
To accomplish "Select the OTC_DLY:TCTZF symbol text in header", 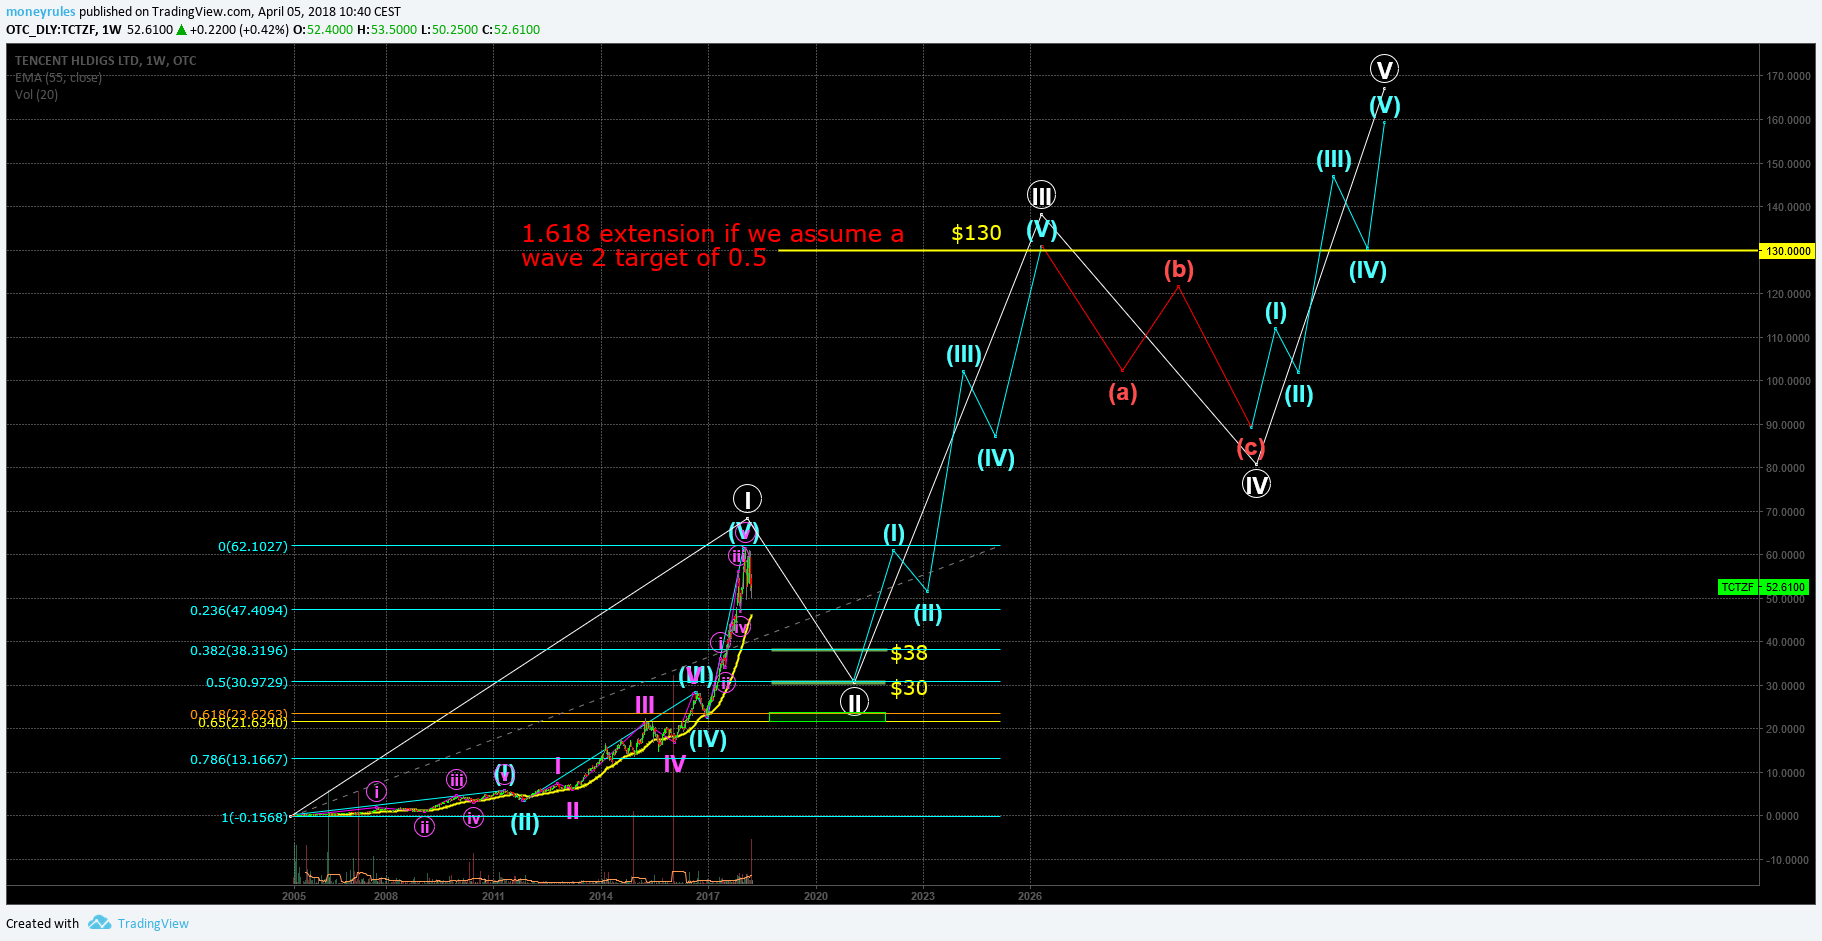I will [51, 30].
